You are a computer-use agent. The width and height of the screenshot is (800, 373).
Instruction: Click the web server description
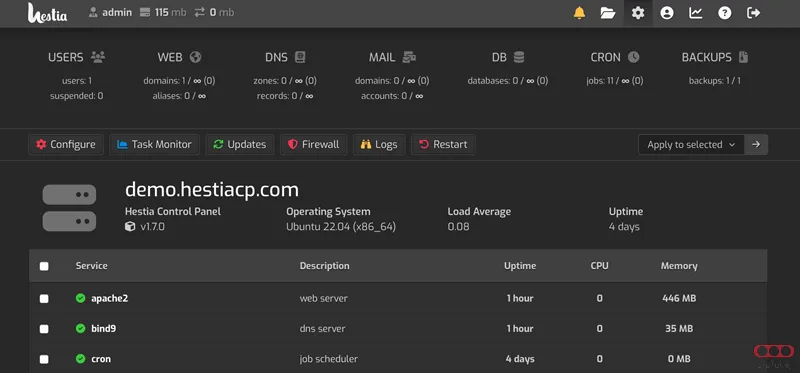point(323,298)
